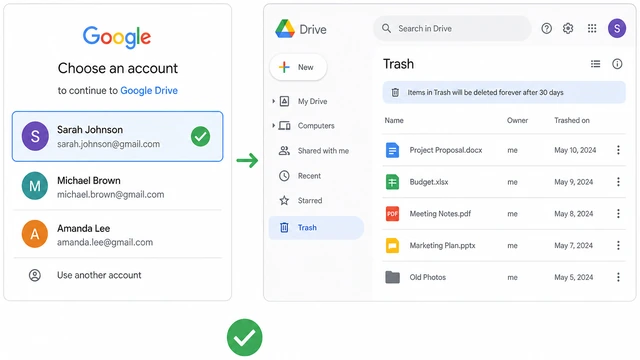Image resolution: width=640 pixels, height=360 pixels.
Task: Click the Budget.xlsx spreadsheet icon
Action: tap(392, 182)
